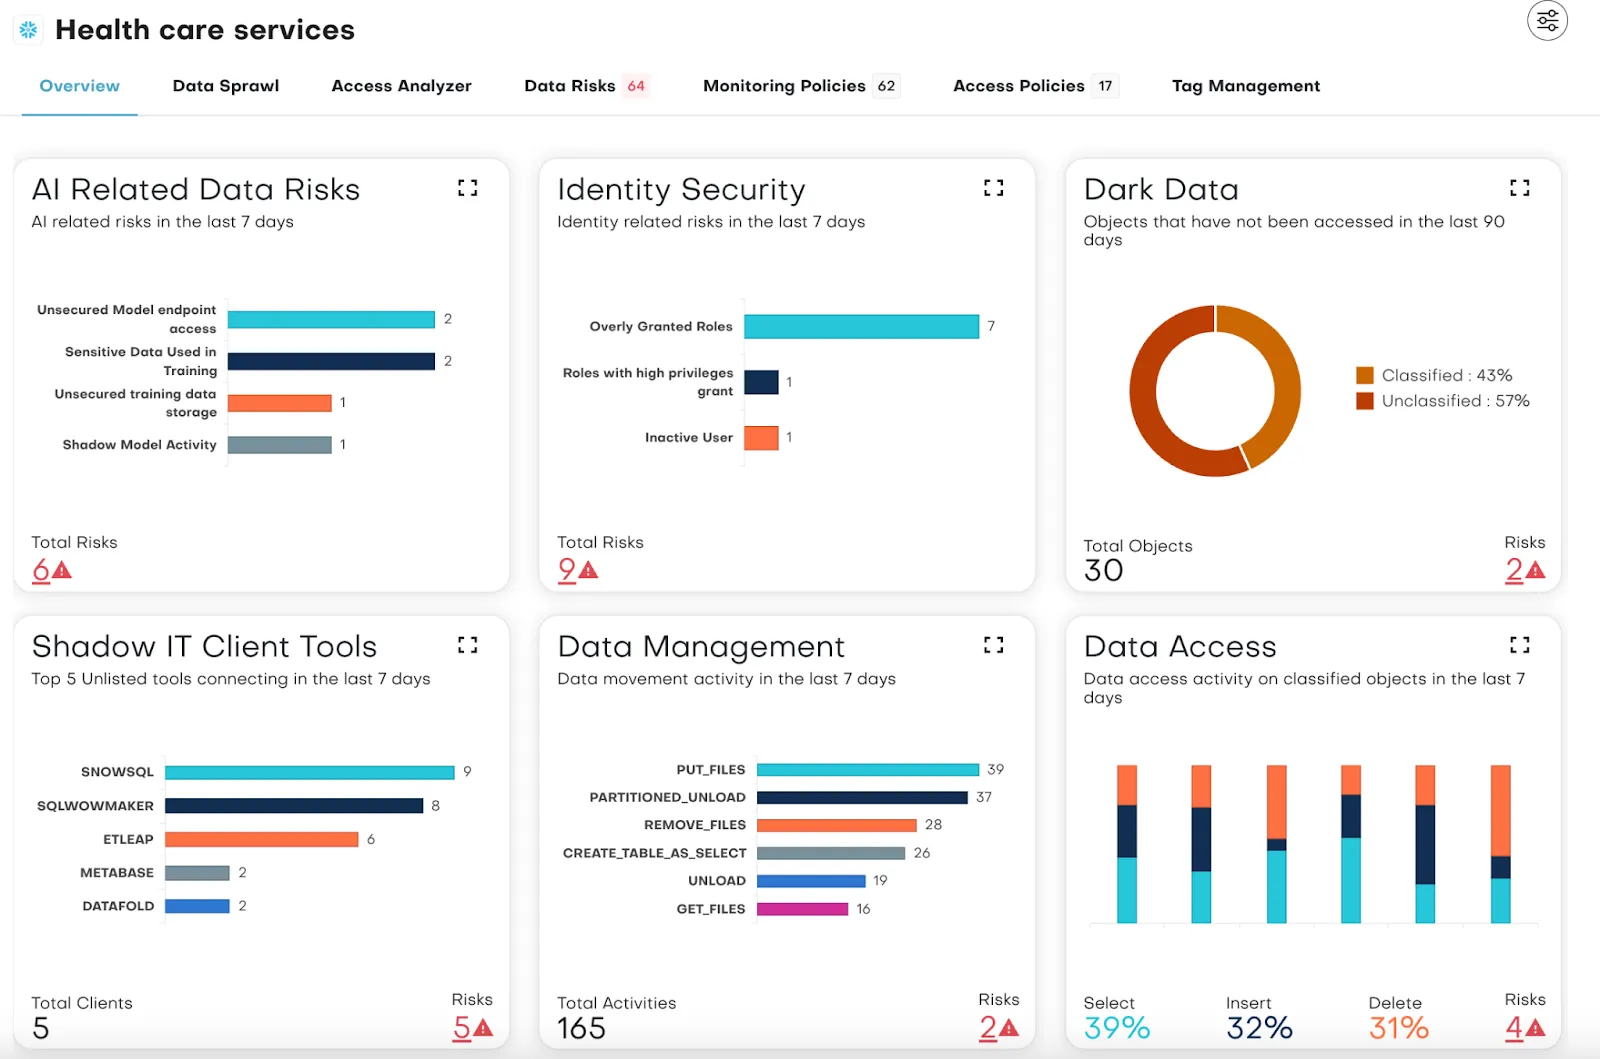Switch to the Access Analyzer tab

pos(400,86)
